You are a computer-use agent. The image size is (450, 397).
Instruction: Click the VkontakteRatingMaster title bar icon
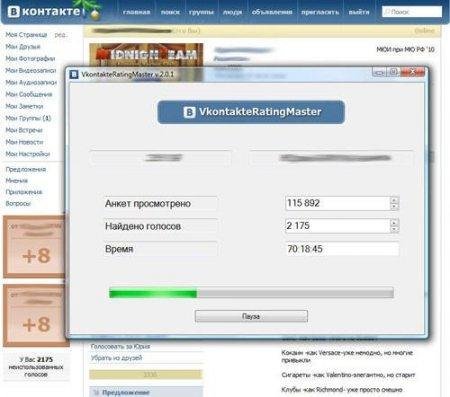pos(74,74)
